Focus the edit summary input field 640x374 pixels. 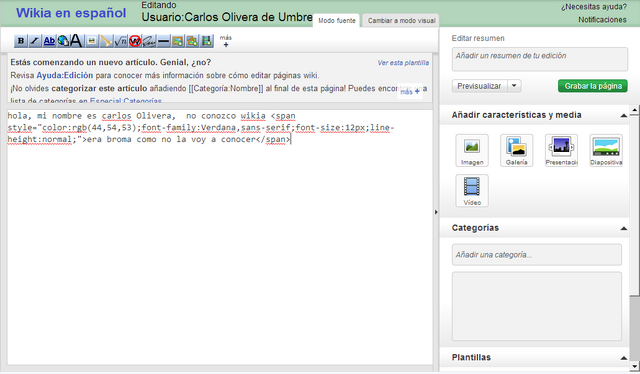(540, 59)
